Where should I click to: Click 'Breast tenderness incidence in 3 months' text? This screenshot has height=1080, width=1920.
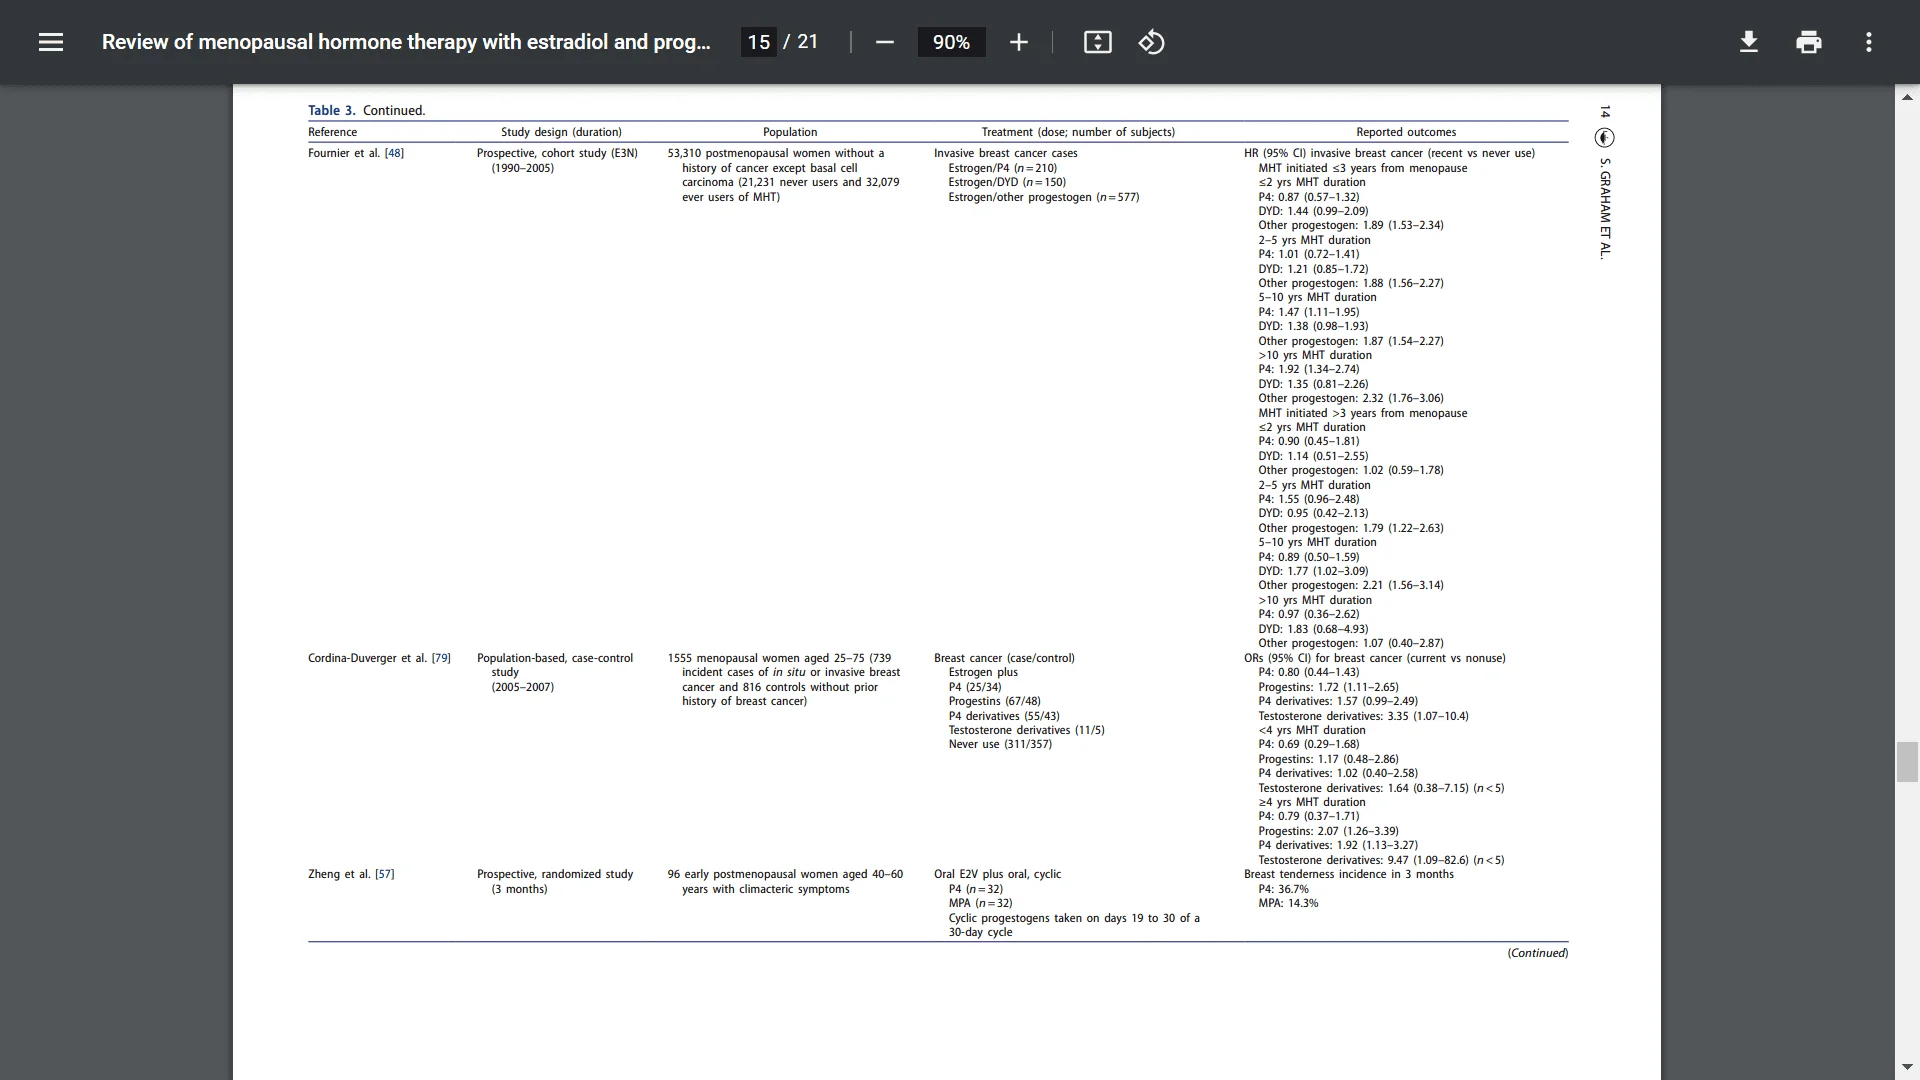pyautogui.click(x=1349, y=874)
